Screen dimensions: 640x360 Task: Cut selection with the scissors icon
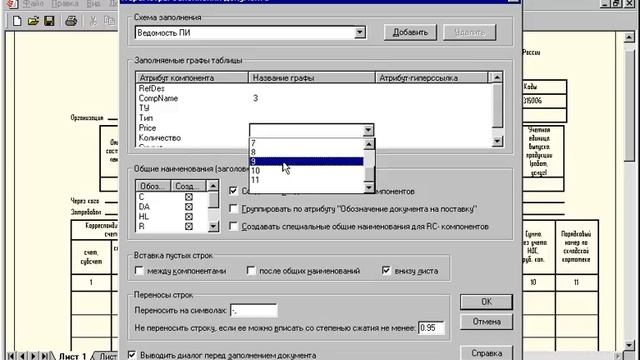pos(93,21)
